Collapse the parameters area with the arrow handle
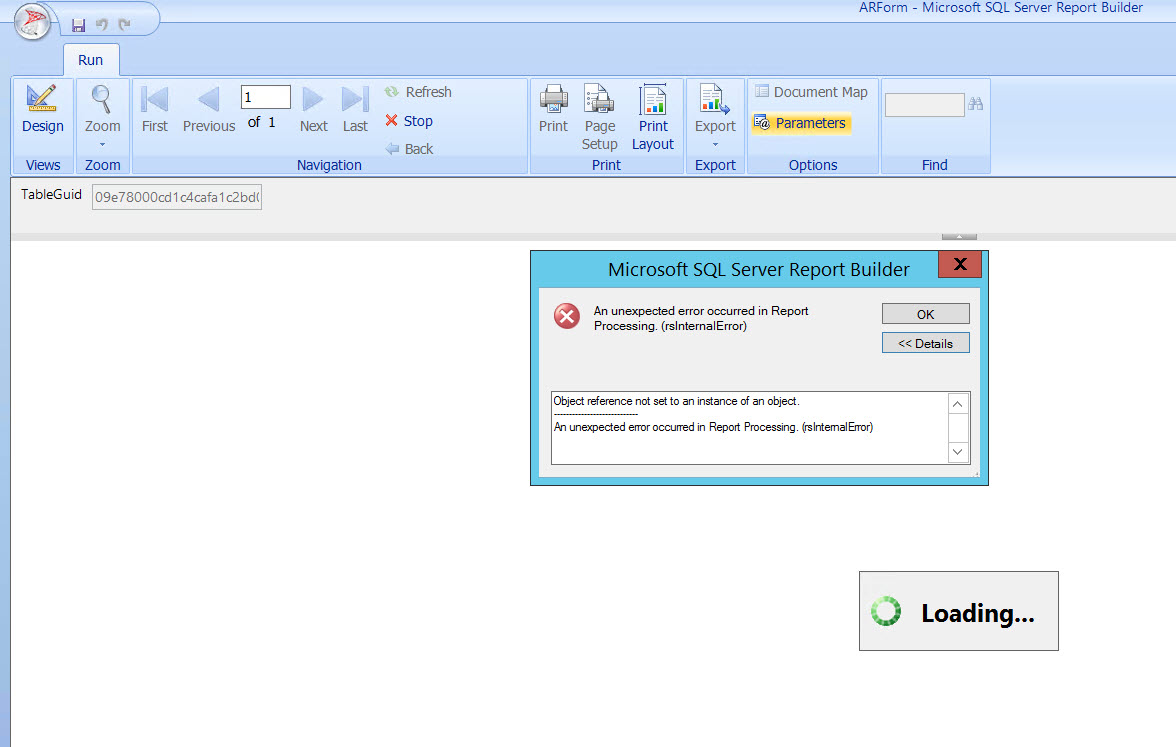The image size is (1176, 747). (959, 236)
